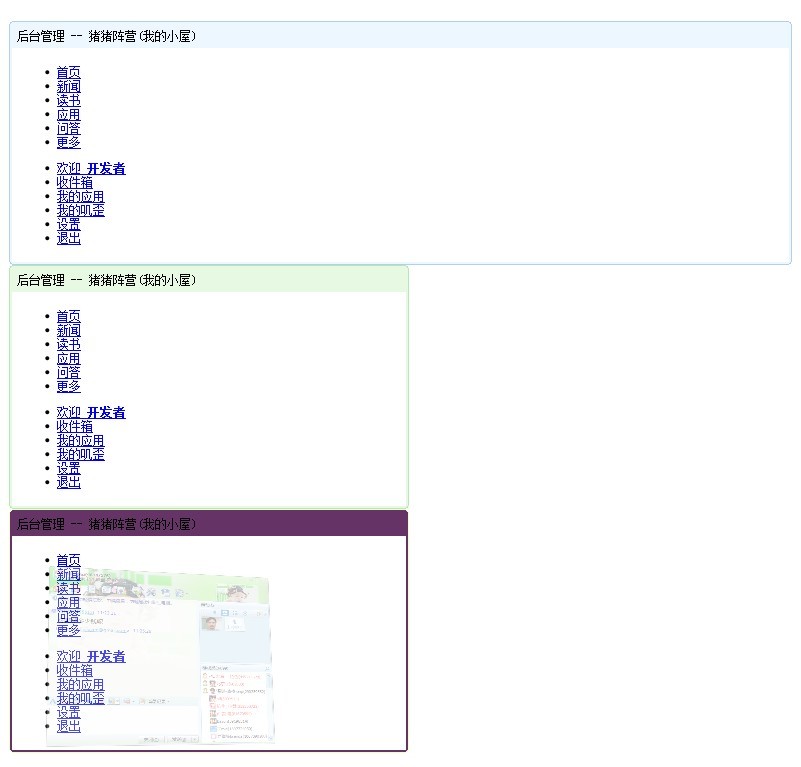
Task: Open 我的应用 in the green-header panel
Action: 80,441
